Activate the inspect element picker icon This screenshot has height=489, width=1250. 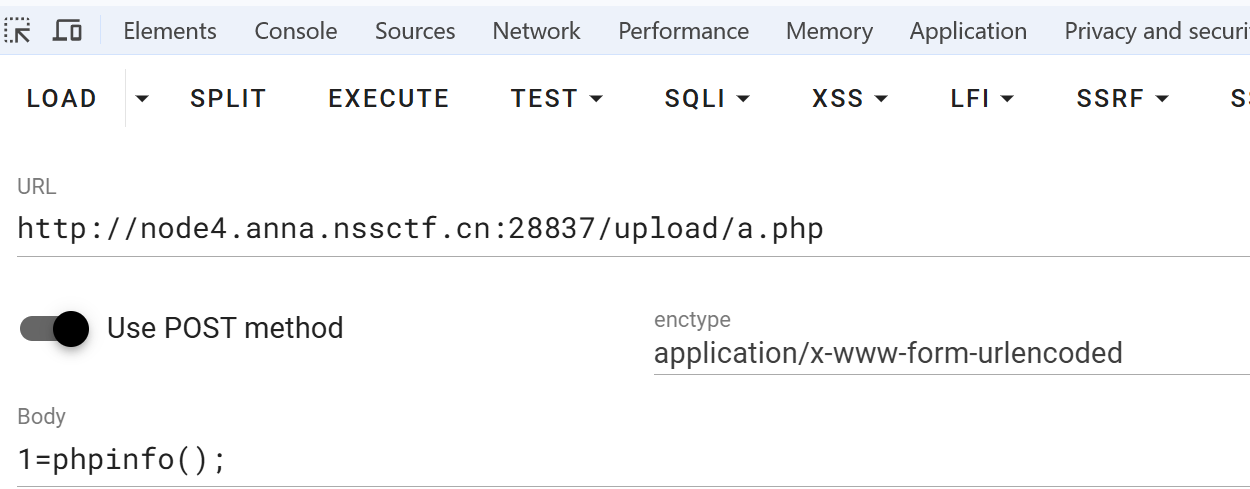coord(18,31)
